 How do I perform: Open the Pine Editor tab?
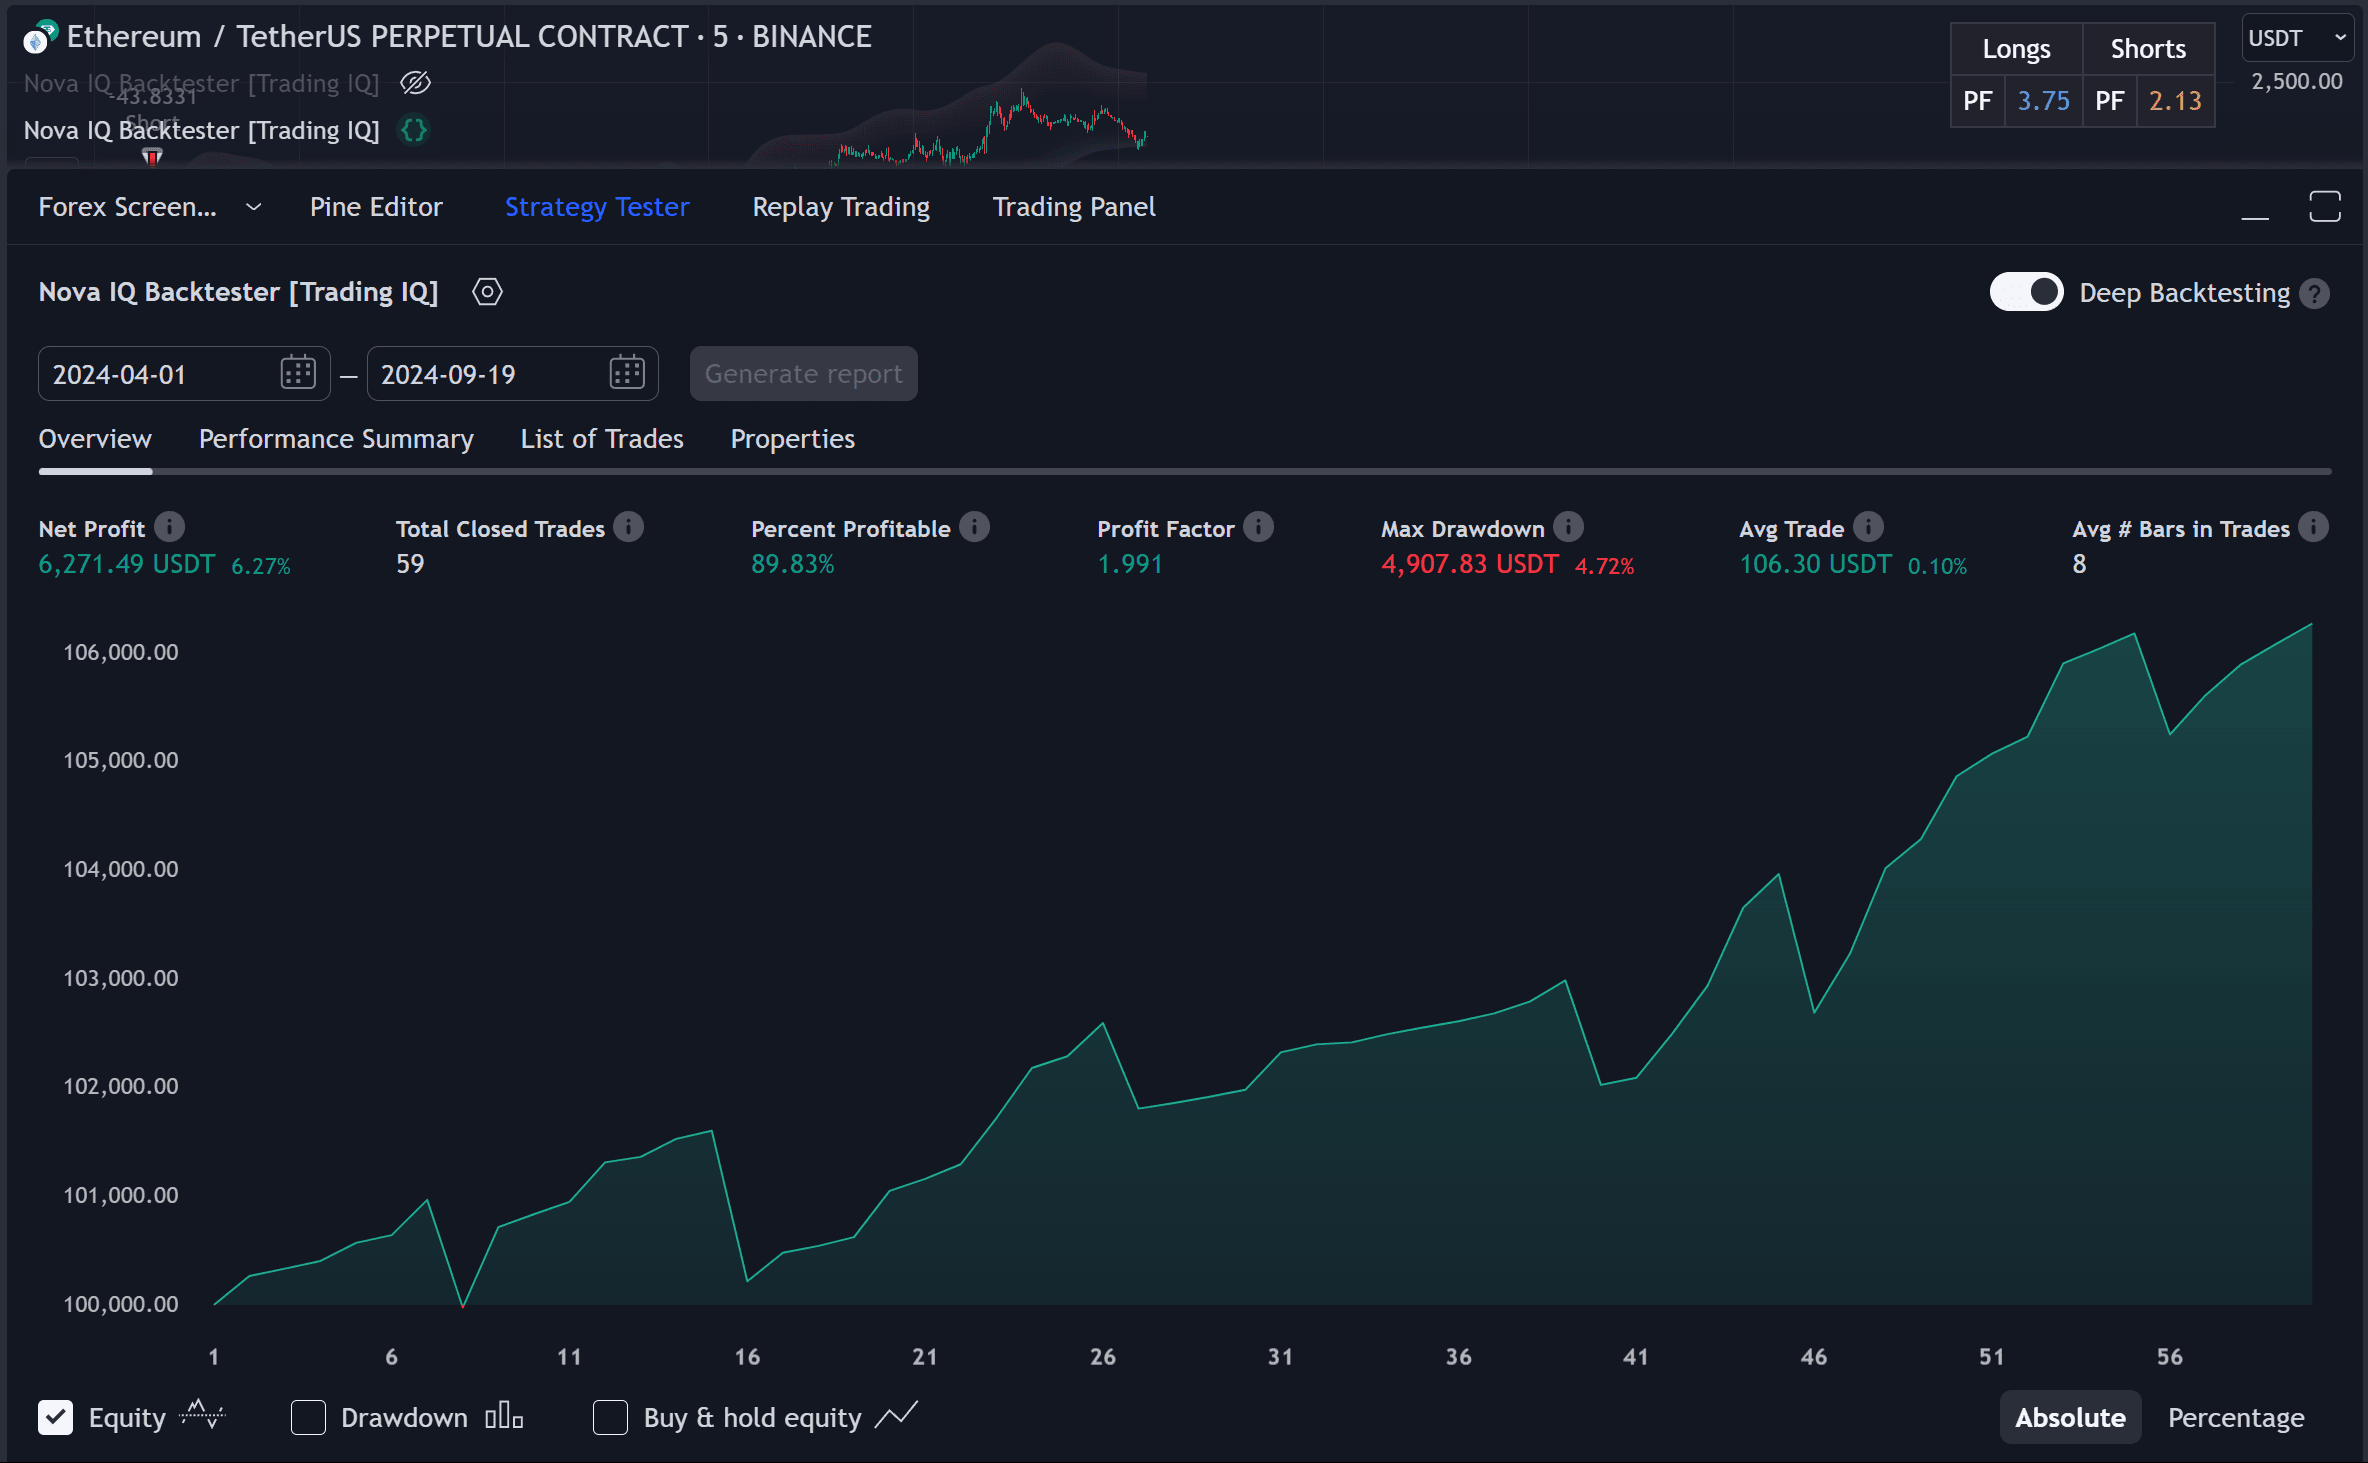[376, 207]
